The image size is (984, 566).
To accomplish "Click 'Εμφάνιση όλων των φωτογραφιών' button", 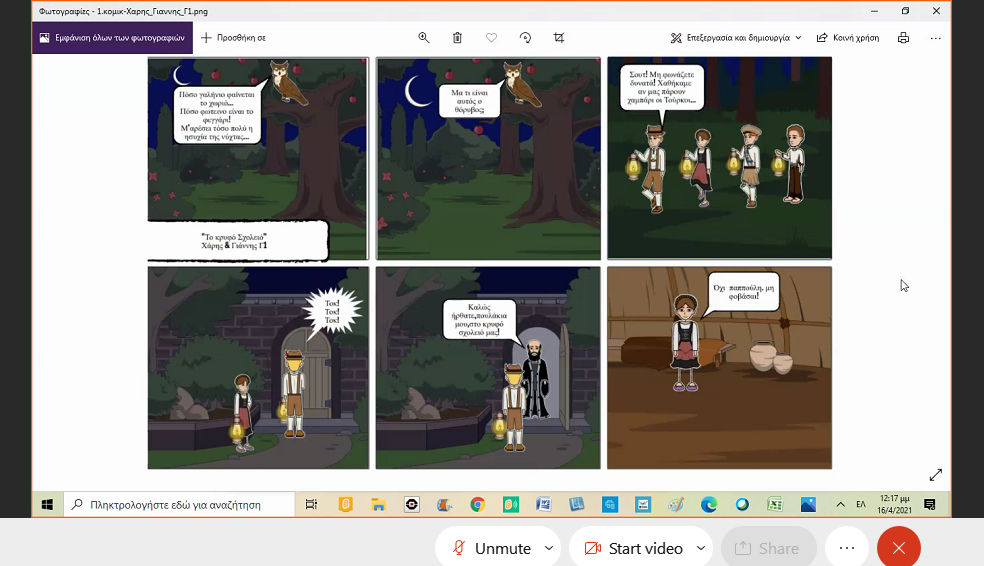I will (112, 37).
